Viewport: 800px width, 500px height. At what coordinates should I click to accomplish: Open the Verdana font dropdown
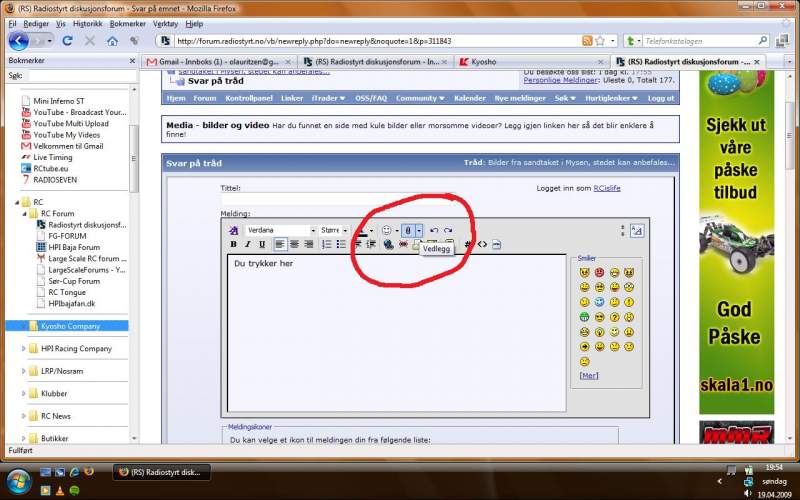tap(280, 230)
